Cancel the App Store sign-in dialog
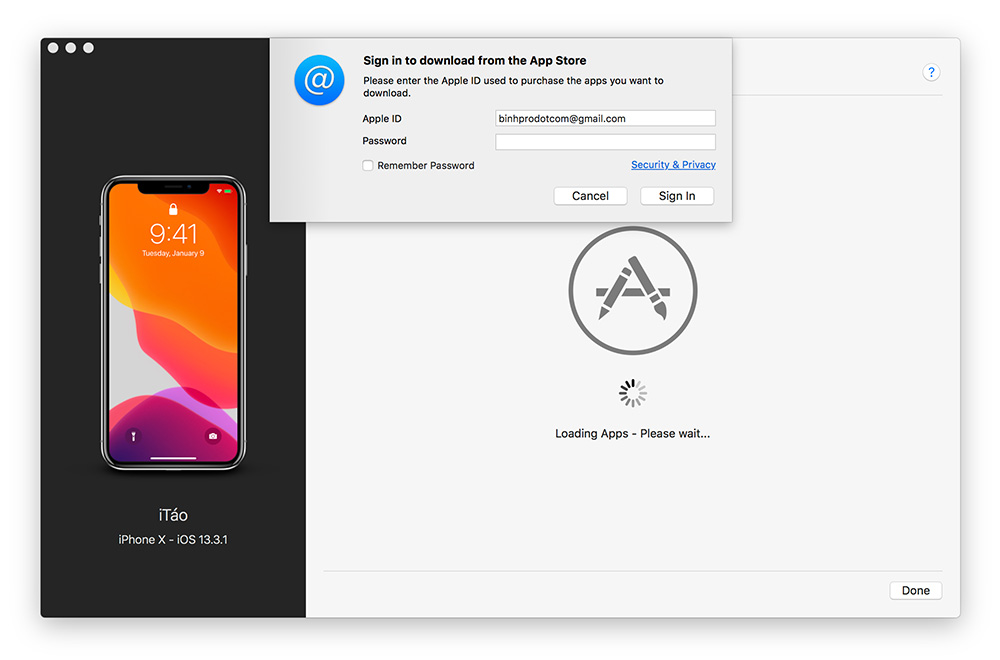 [590, 196]
